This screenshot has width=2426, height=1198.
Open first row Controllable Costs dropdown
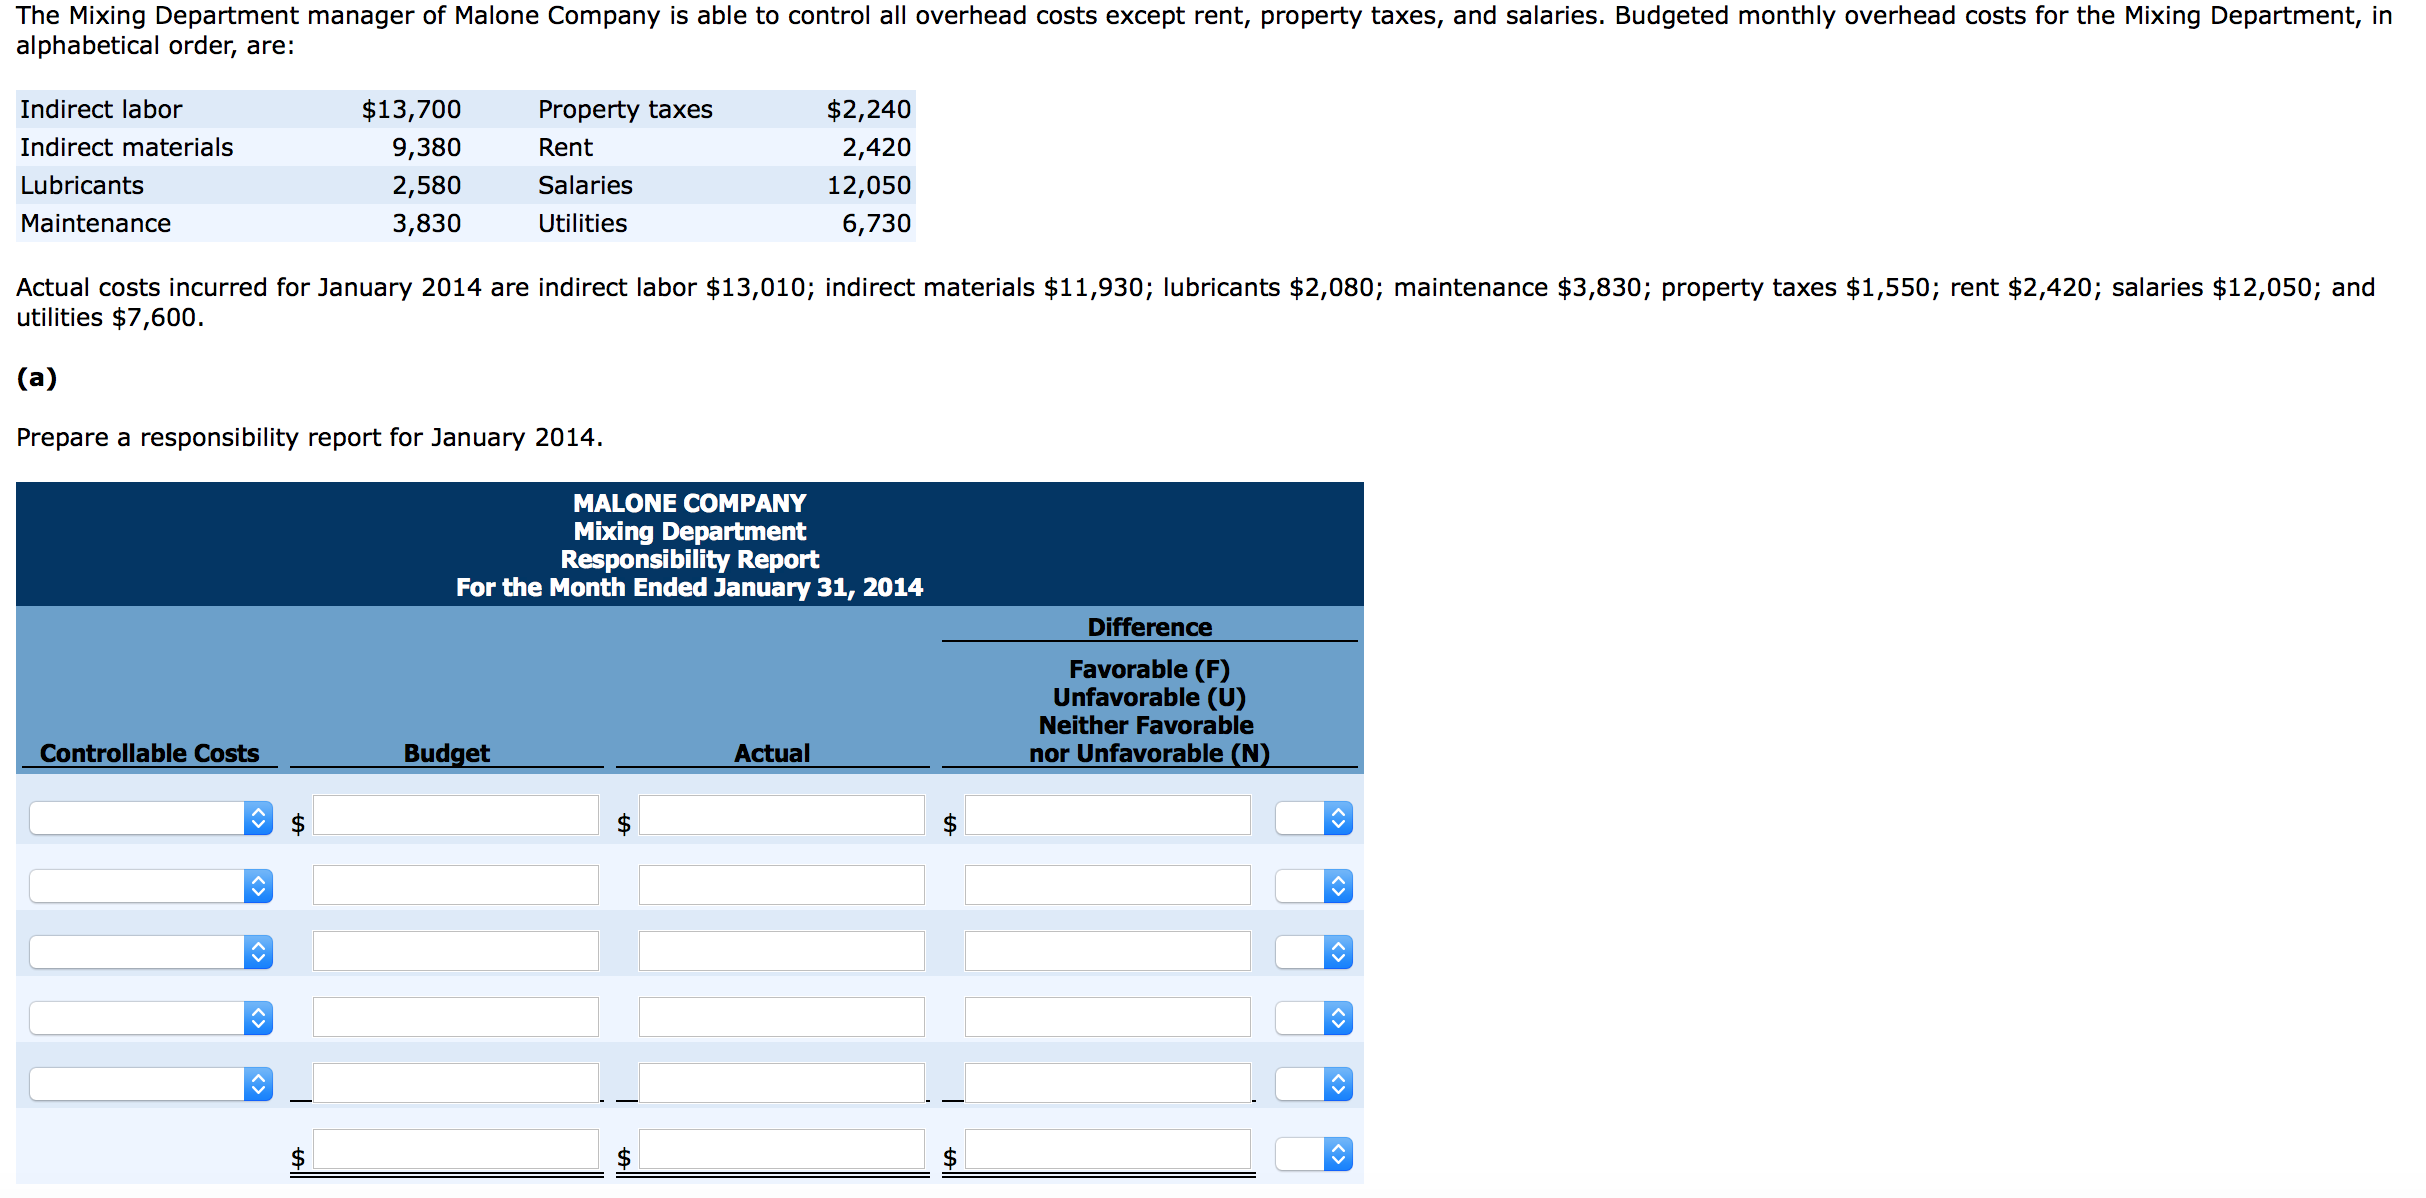point(151,818)
